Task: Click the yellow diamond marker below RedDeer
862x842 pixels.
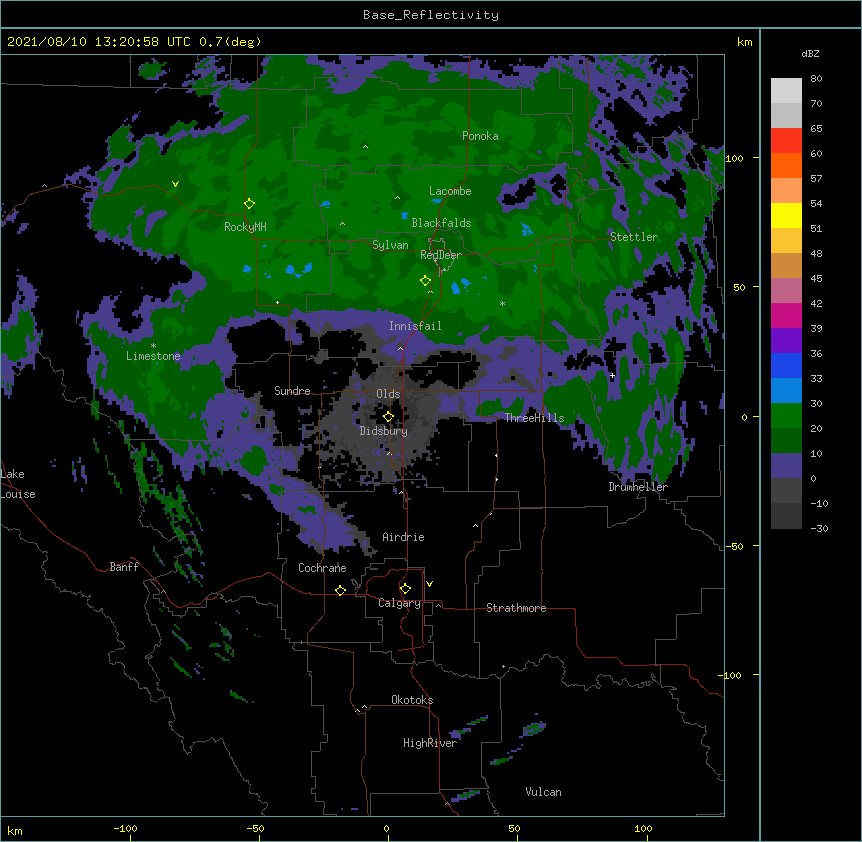Action: 425,281
